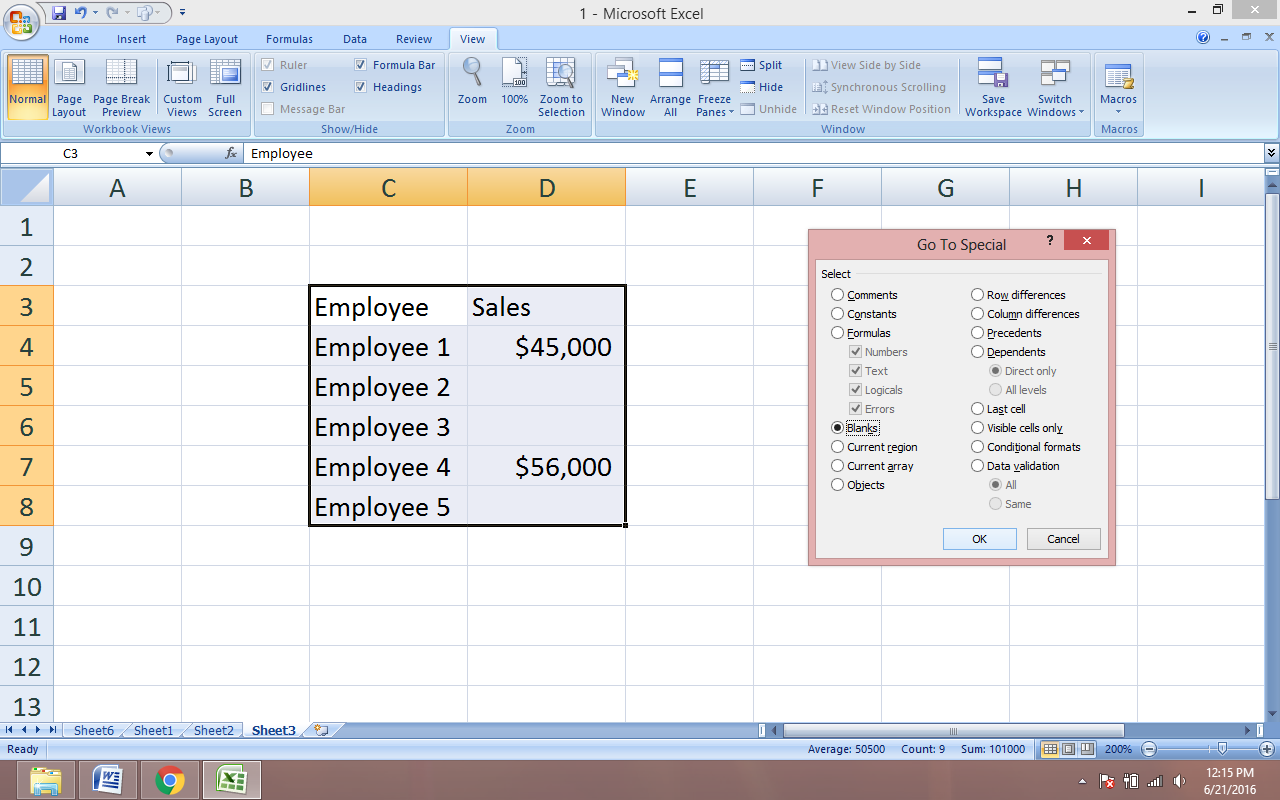Click the insert function fx icon
Viewport: 1280px width, 800px height.
(231, 153)
